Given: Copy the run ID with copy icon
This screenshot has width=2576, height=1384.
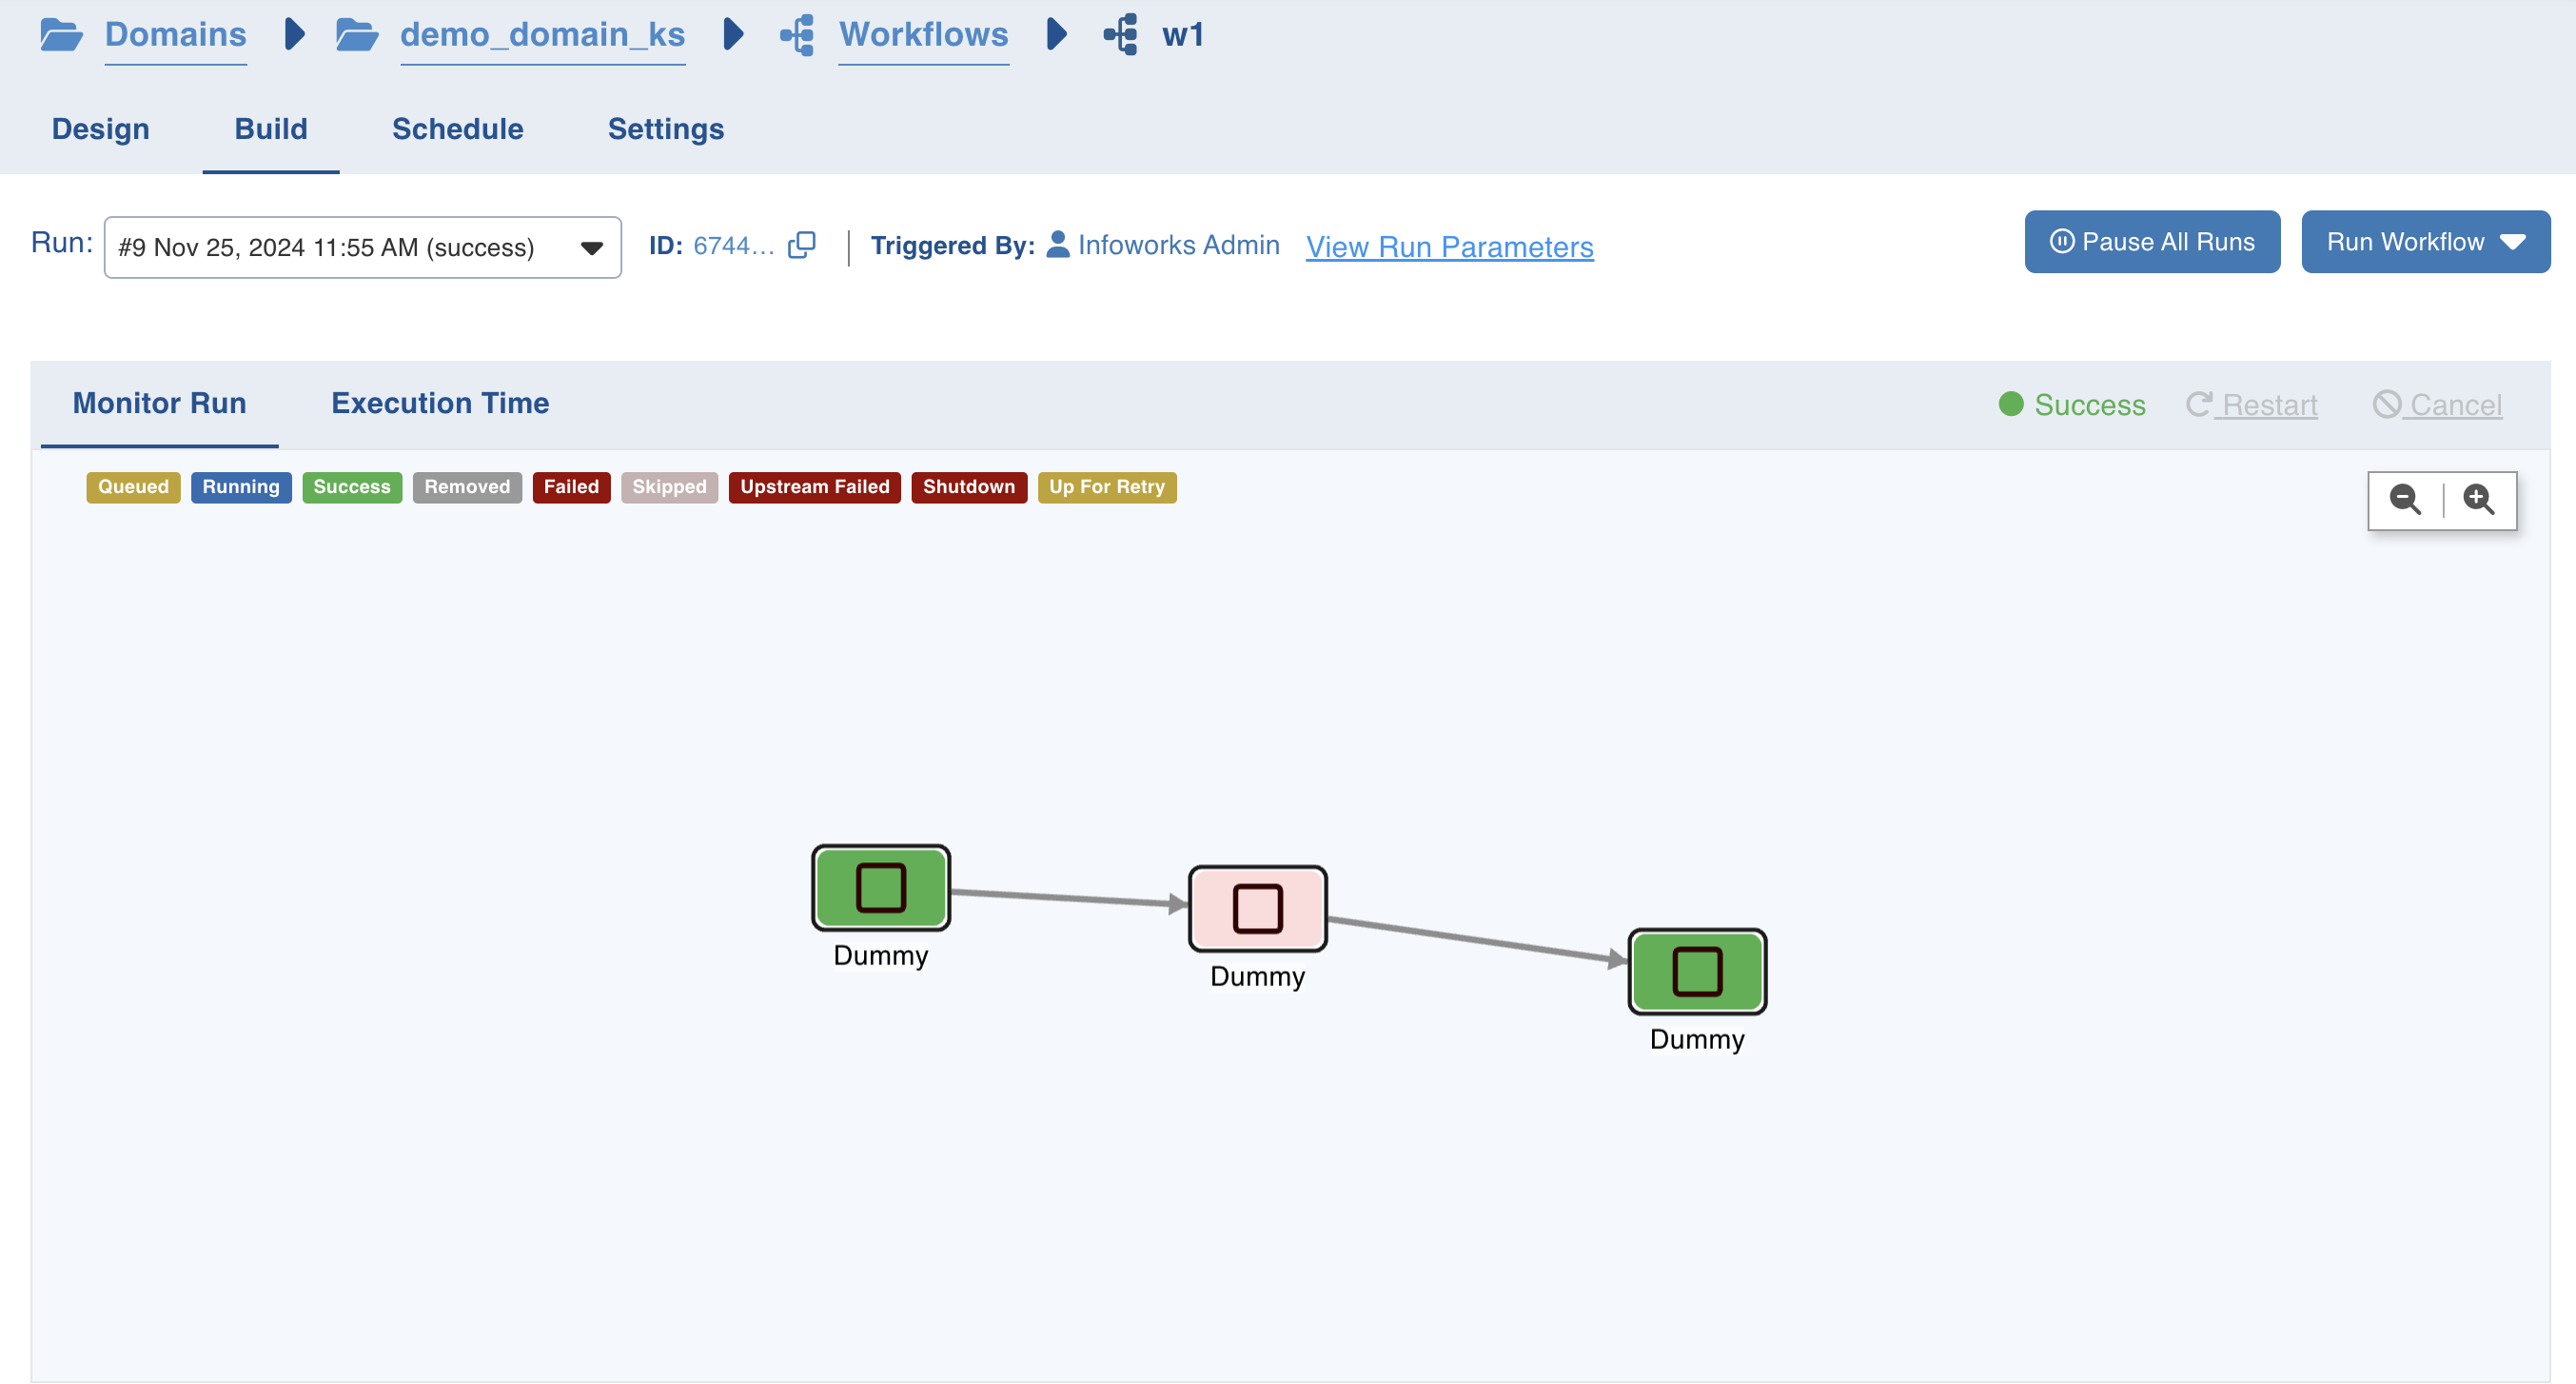Looking at the screenshot, I should click(802, 245).
